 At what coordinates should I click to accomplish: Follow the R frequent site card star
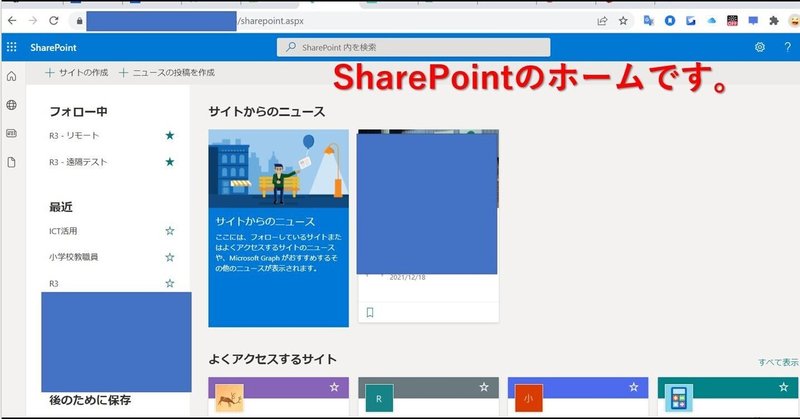tap(484, 387)
